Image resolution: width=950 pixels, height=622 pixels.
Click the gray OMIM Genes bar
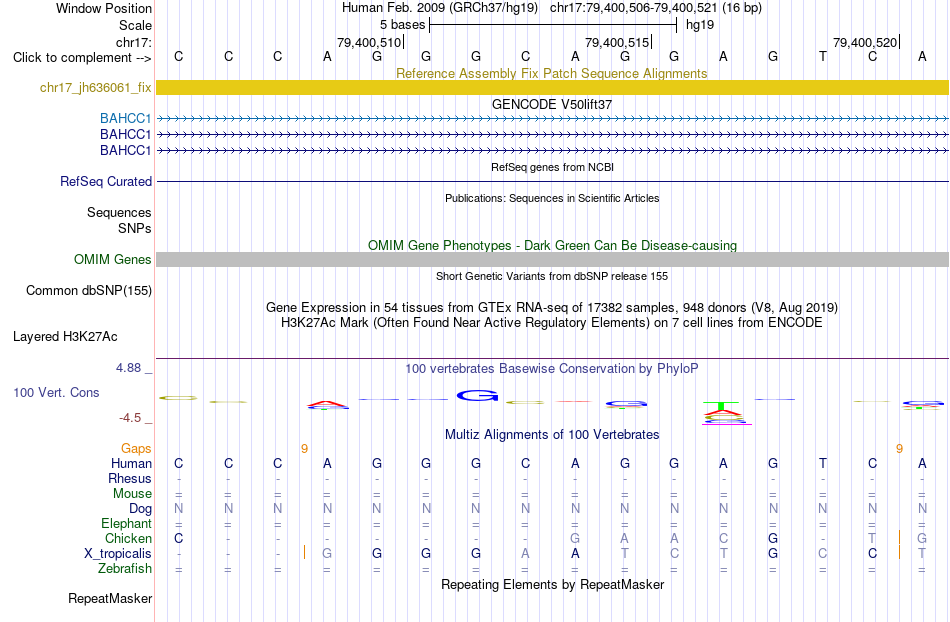click(552, 259)
